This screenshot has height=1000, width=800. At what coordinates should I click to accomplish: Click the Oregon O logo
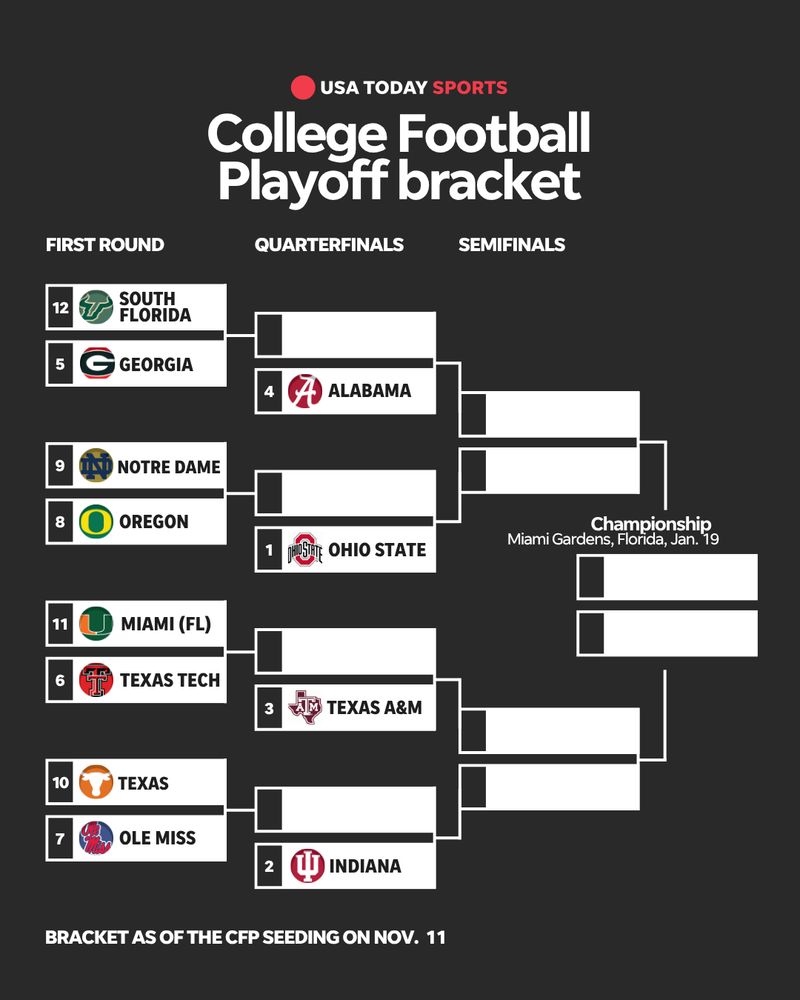coord(96,522)
